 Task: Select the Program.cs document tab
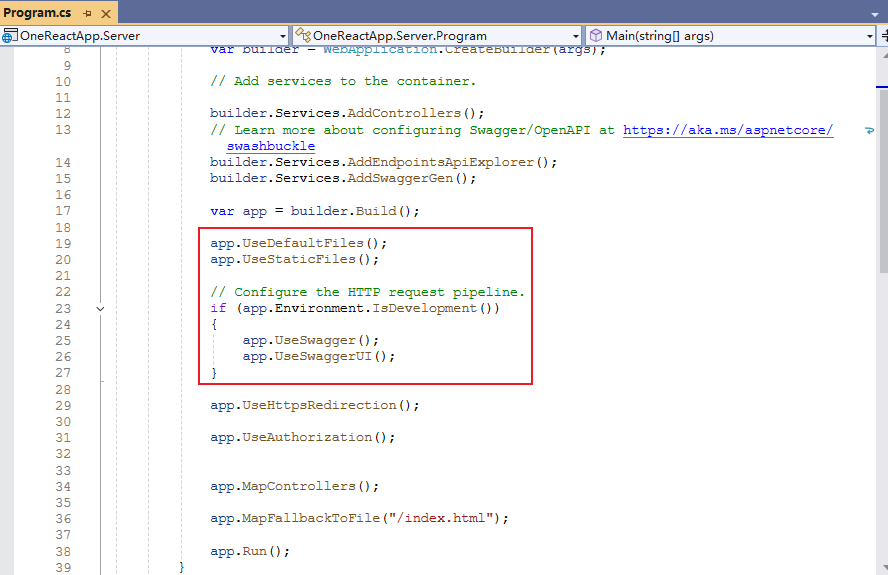[x=37, y=13]
